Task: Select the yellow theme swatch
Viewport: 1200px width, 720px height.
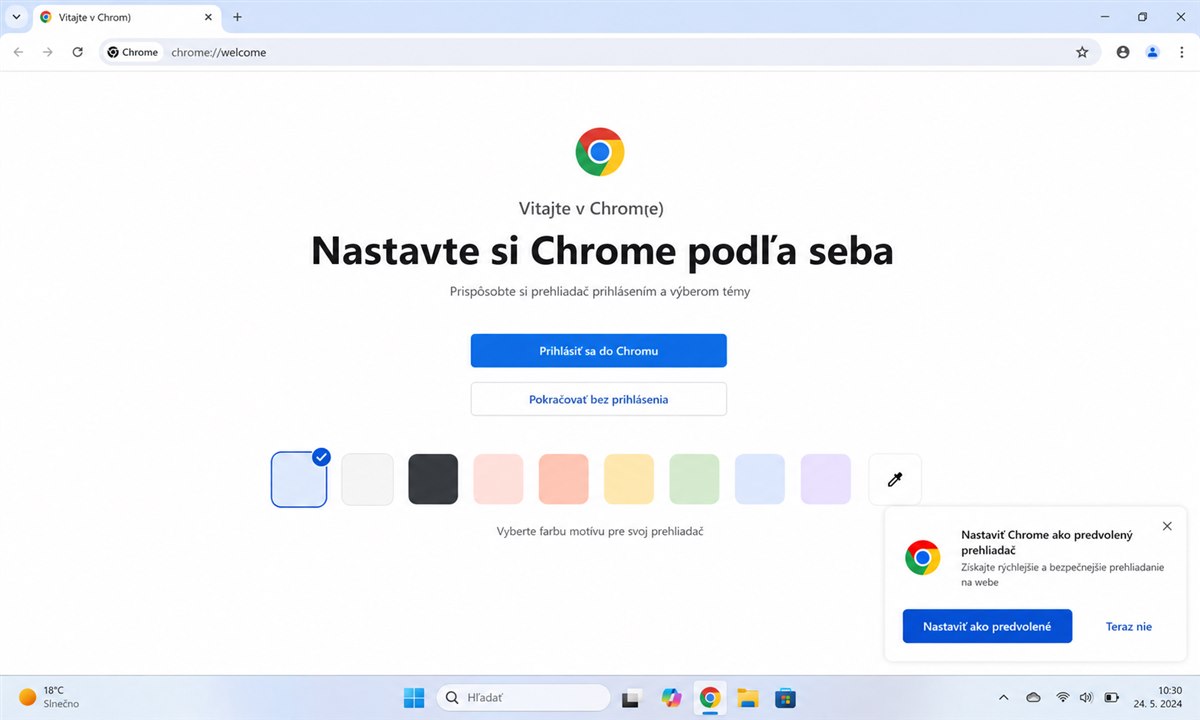Action: (629, 479)
